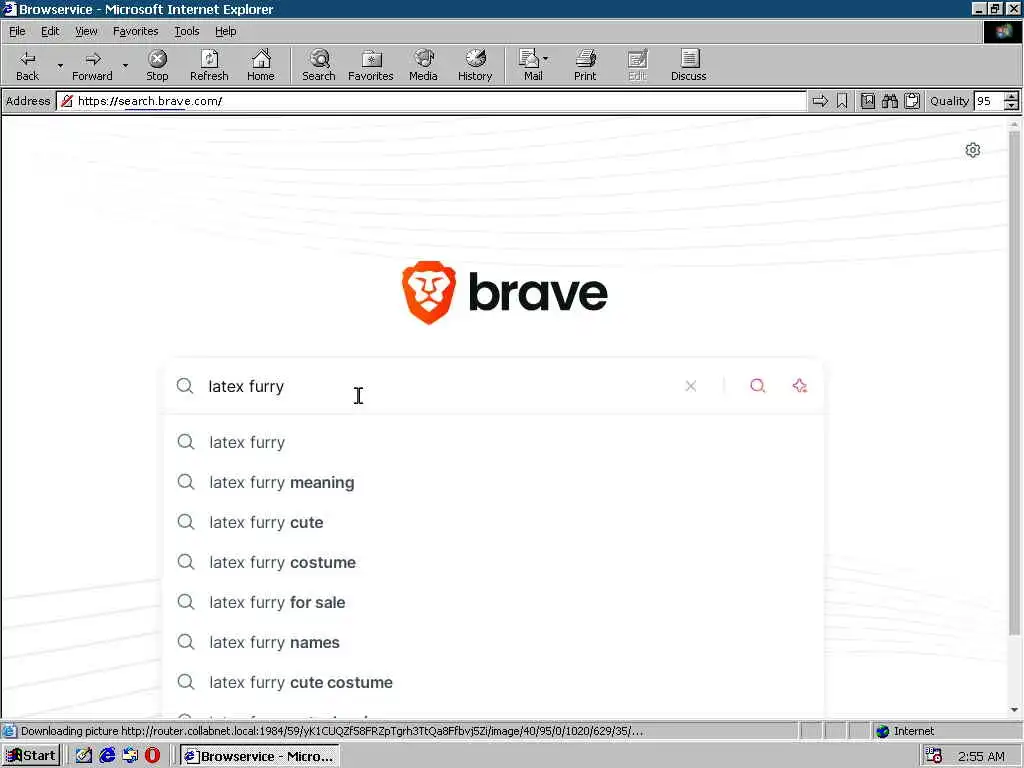
Task: Open the File menu
Action: click(17, 31)
